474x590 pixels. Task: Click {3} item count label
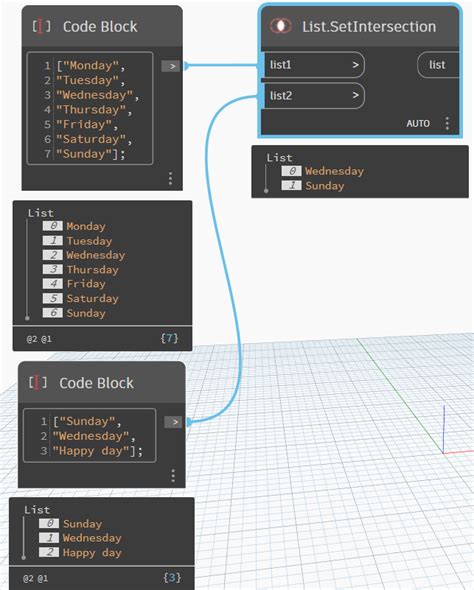tap(172, 578)
